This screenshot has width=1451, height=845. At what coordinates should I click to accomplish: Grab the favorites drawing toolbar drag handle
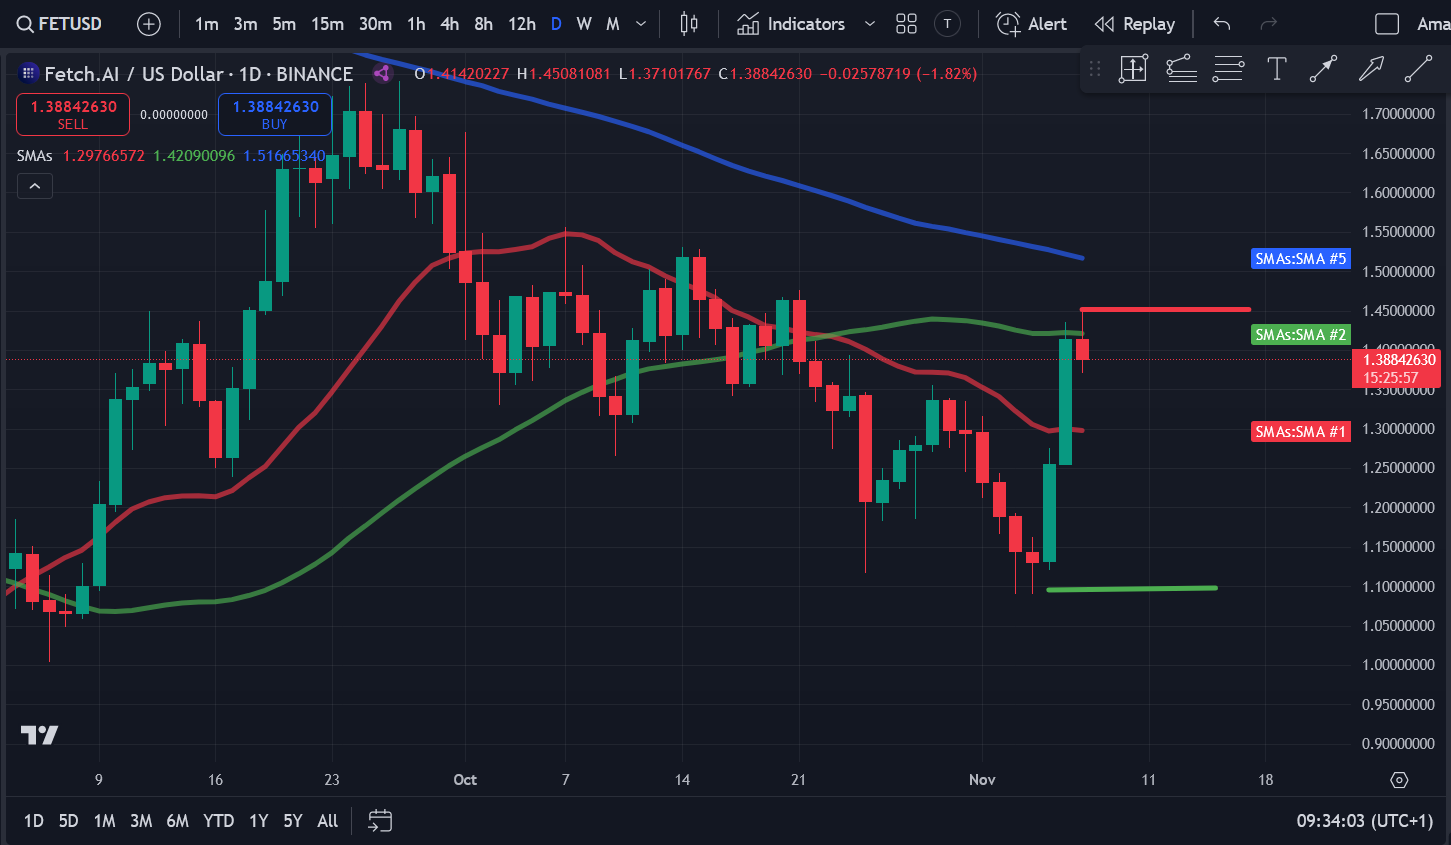tap(1095, 69)
